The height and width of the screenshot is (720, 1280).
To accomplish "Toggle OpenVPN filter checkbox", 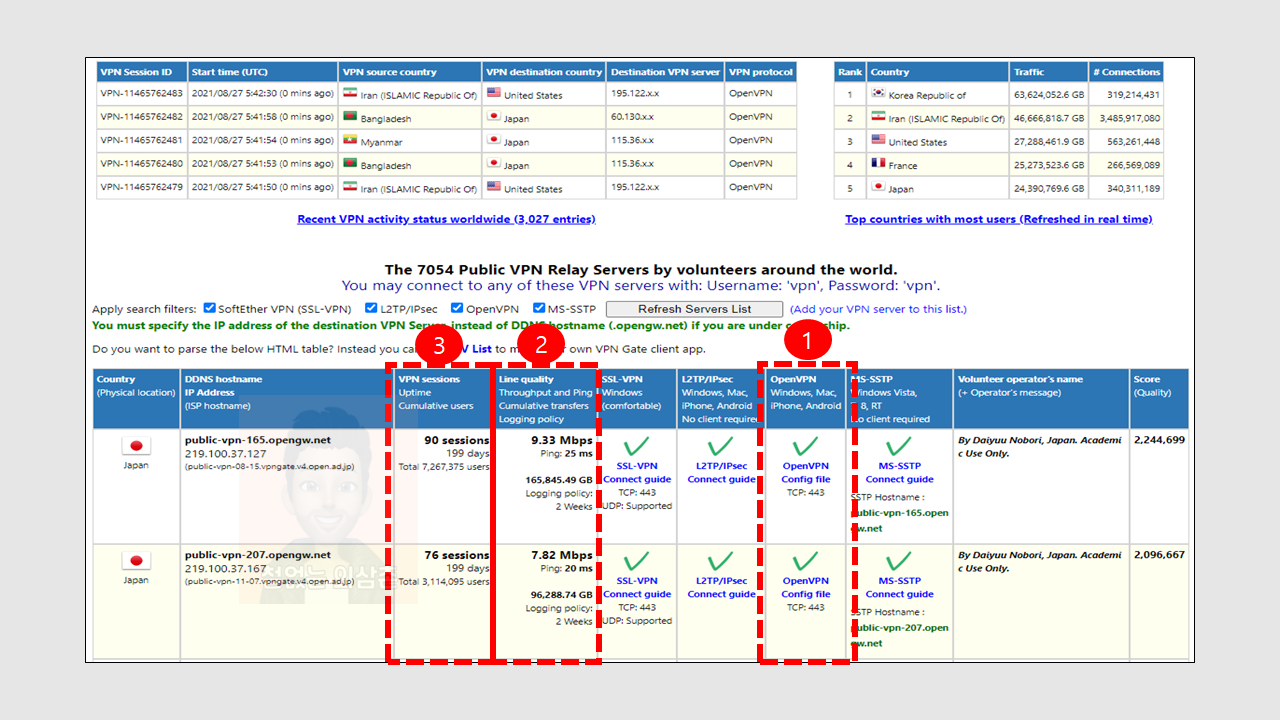I will (457, 308).
